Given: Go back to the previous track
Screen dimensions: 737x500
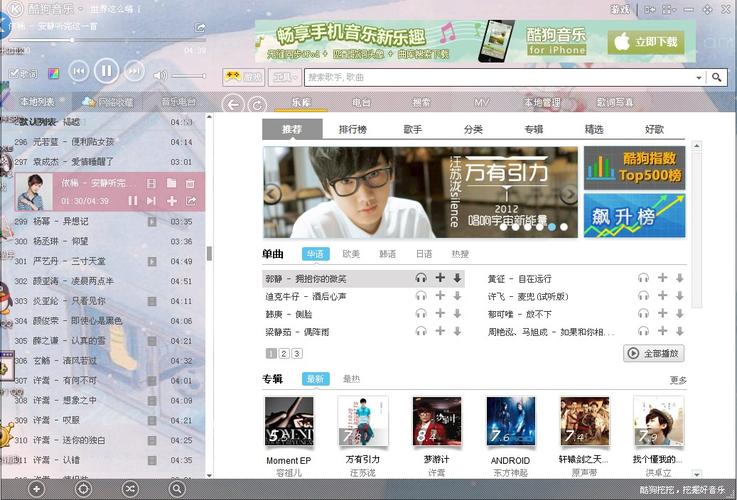Looking at the screenshot, I should [78, 71].
